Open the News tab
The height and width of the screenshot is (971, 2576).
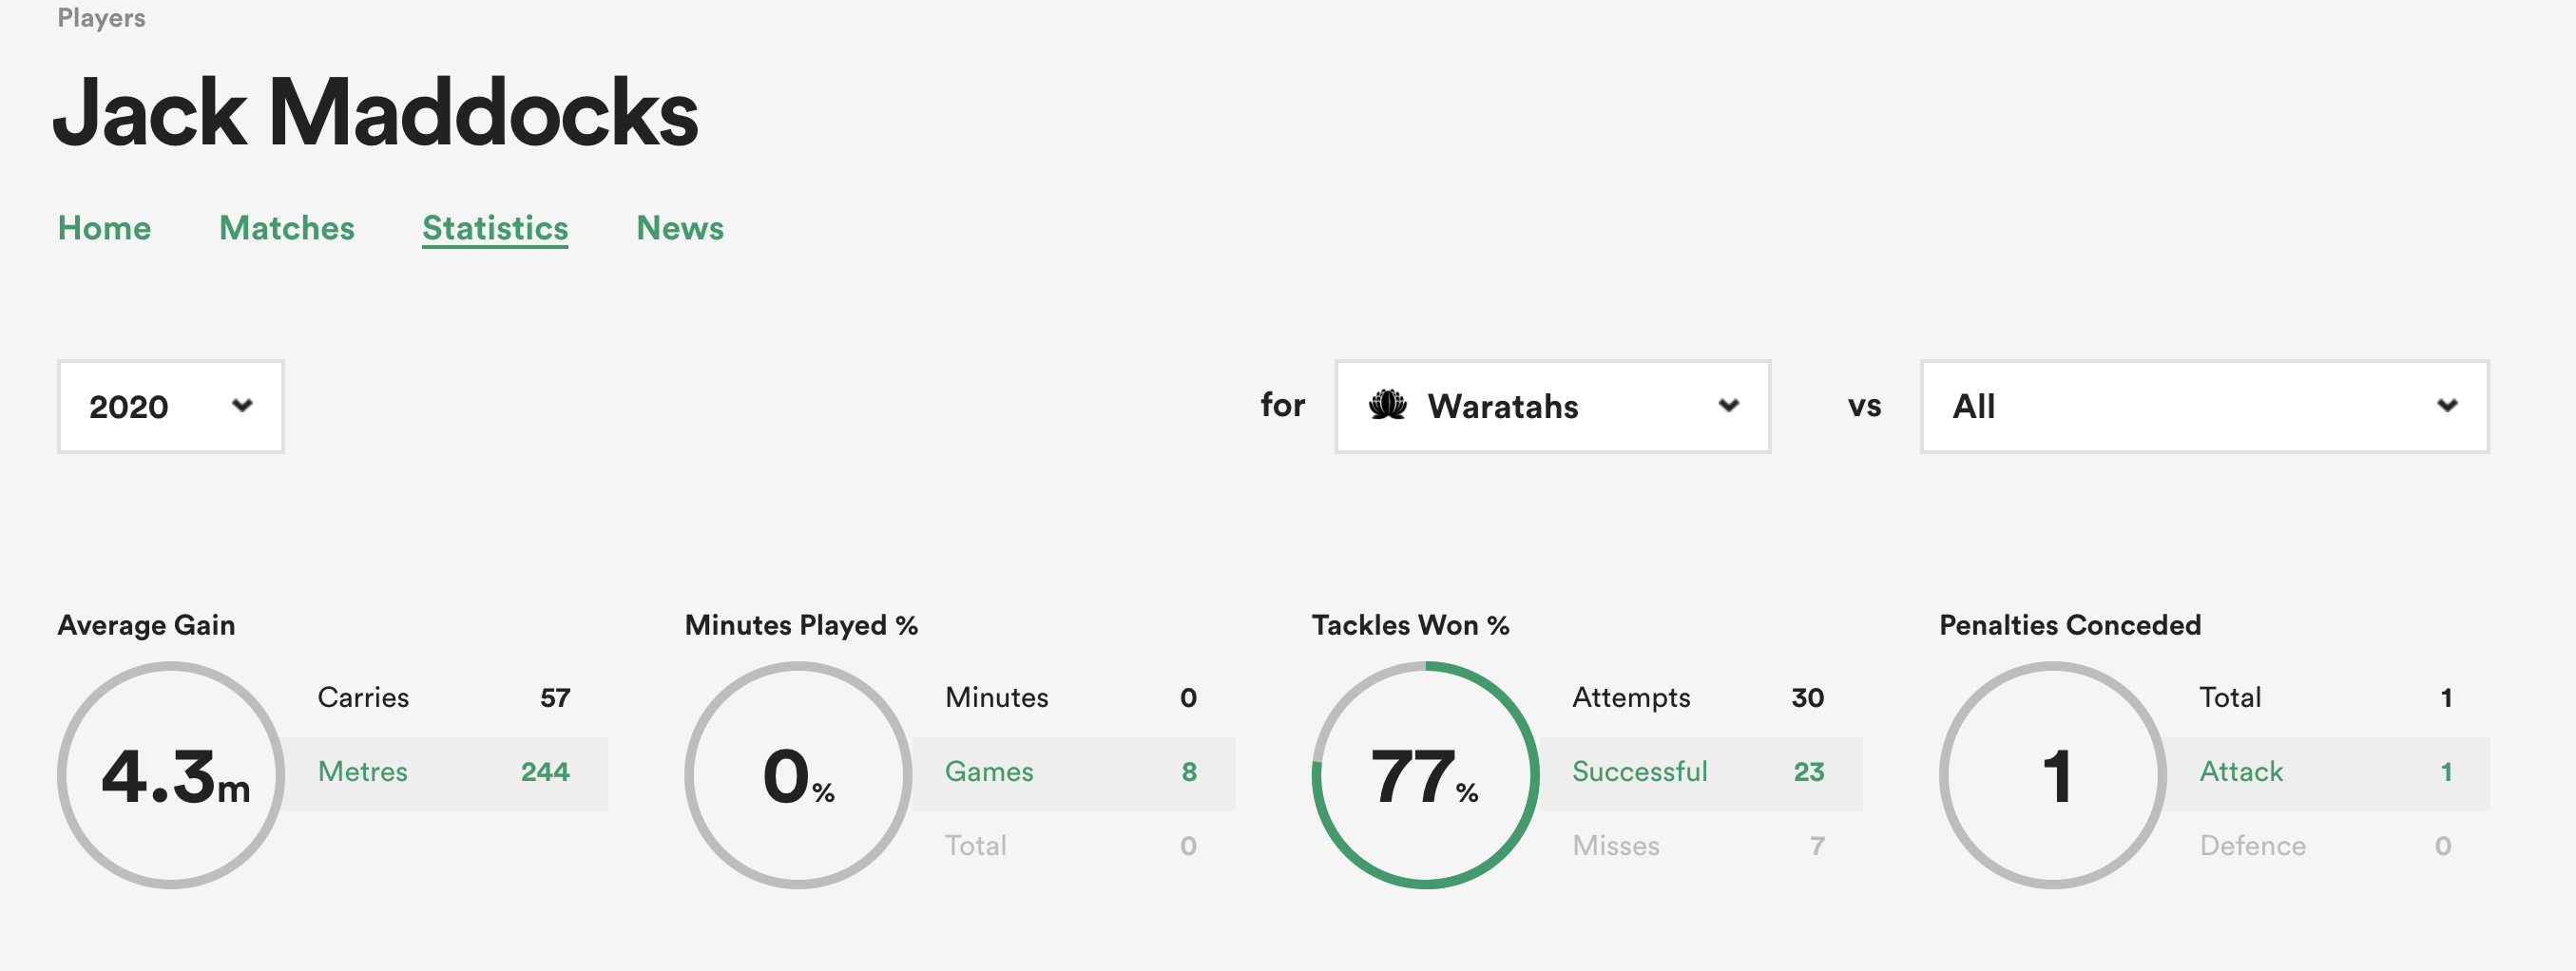click(x=680, y=228)
